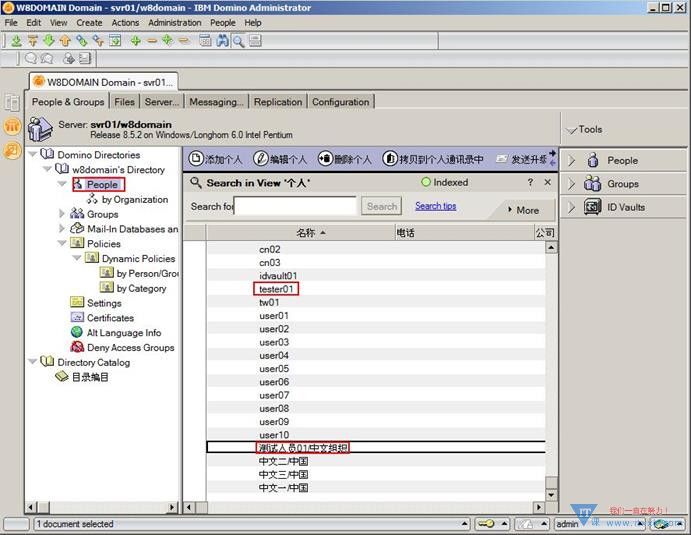Click the green download-to-tray arrow toolbar icon

click(16, 41)
